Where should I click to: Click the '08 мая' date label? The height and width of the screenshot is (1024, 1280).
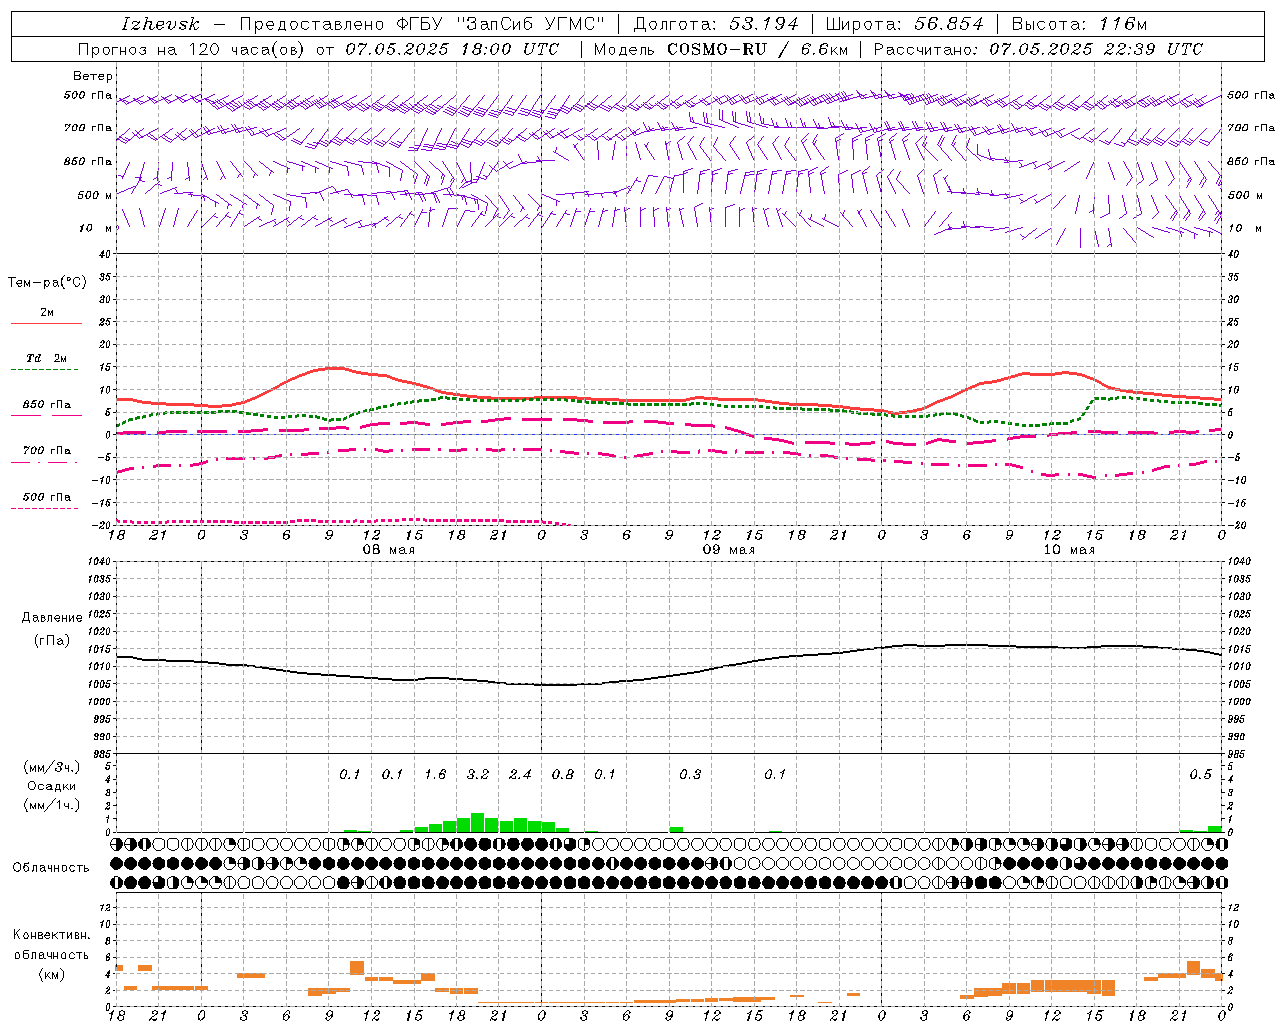[x=389, y=550]
